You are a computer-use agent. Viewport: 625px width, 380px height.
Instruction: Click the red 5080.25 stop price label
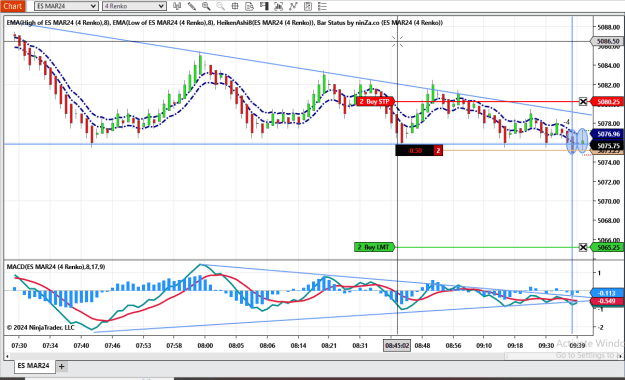click(608, 102)
